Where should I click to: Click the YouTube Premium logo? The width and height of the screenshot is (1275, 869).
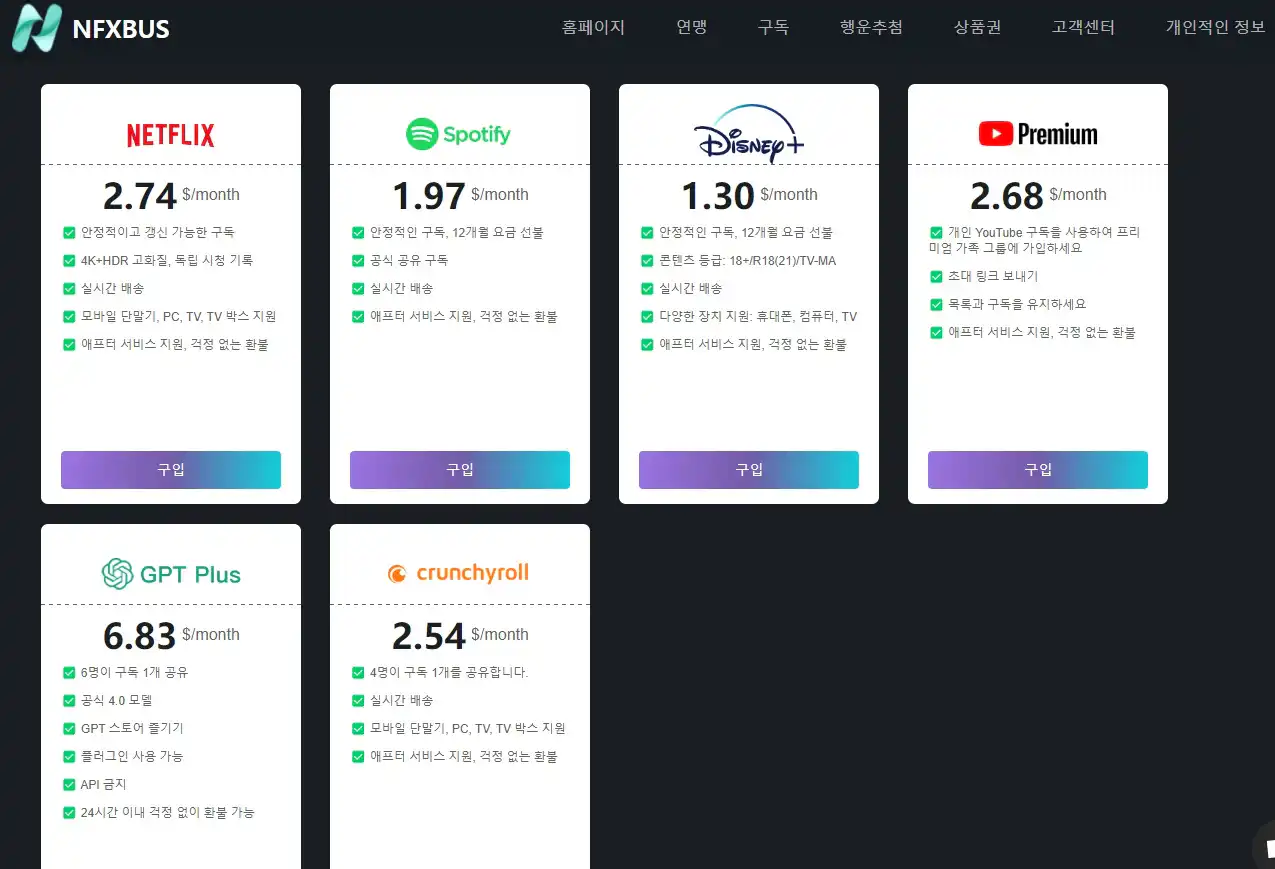[x=1038, y=134]
